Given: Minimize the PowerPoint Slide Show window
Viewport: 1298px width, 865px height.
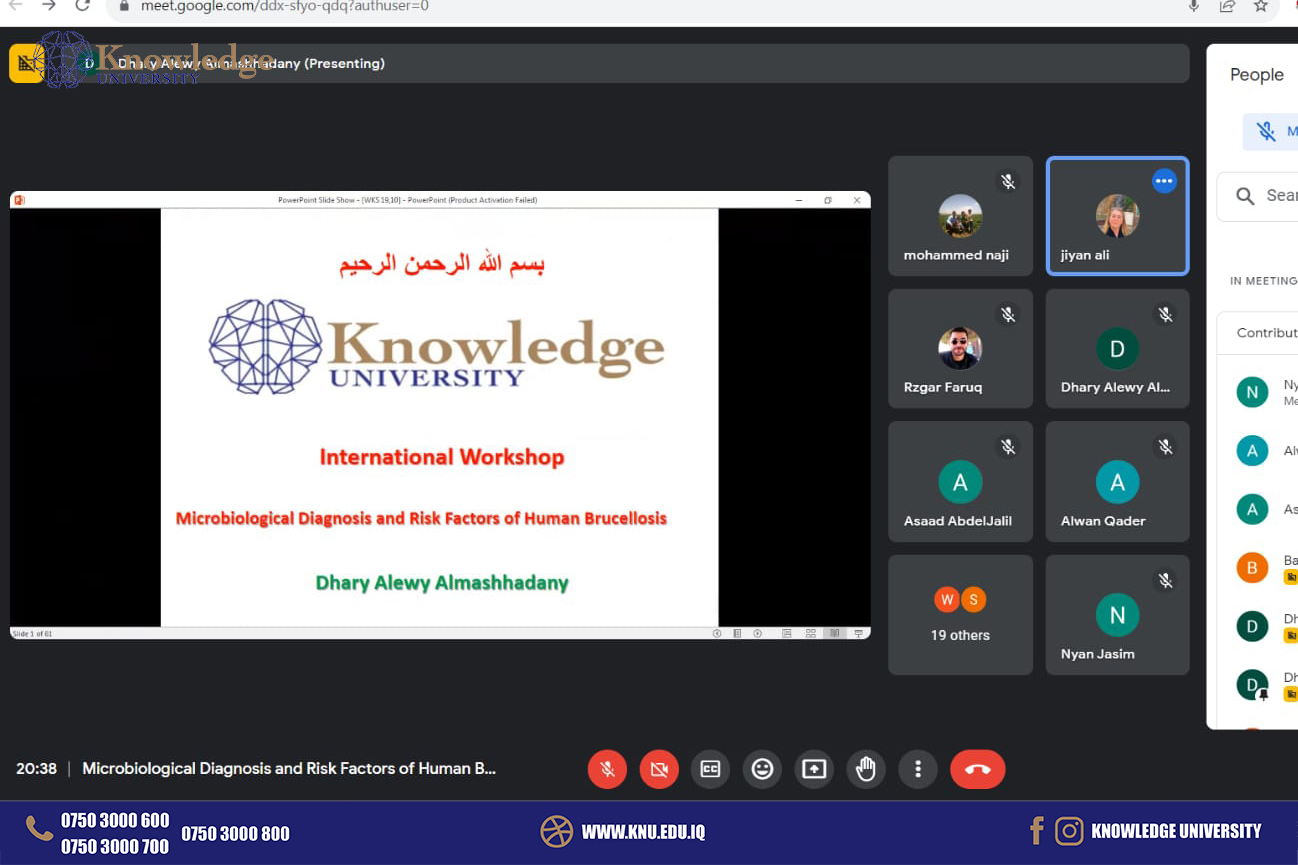Looking at the screenshot, I should pos(799,200).
